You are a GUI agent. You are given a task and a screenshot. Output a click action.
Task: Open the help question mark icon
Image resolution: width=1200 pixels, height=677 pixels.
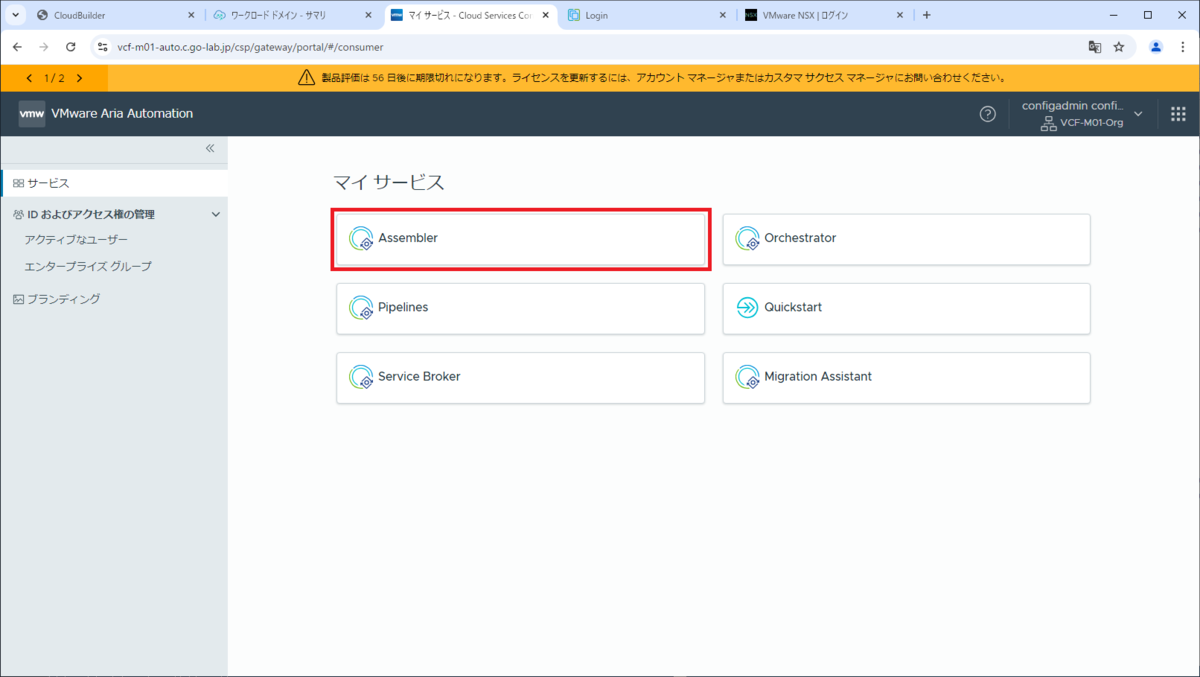(987, 114)
